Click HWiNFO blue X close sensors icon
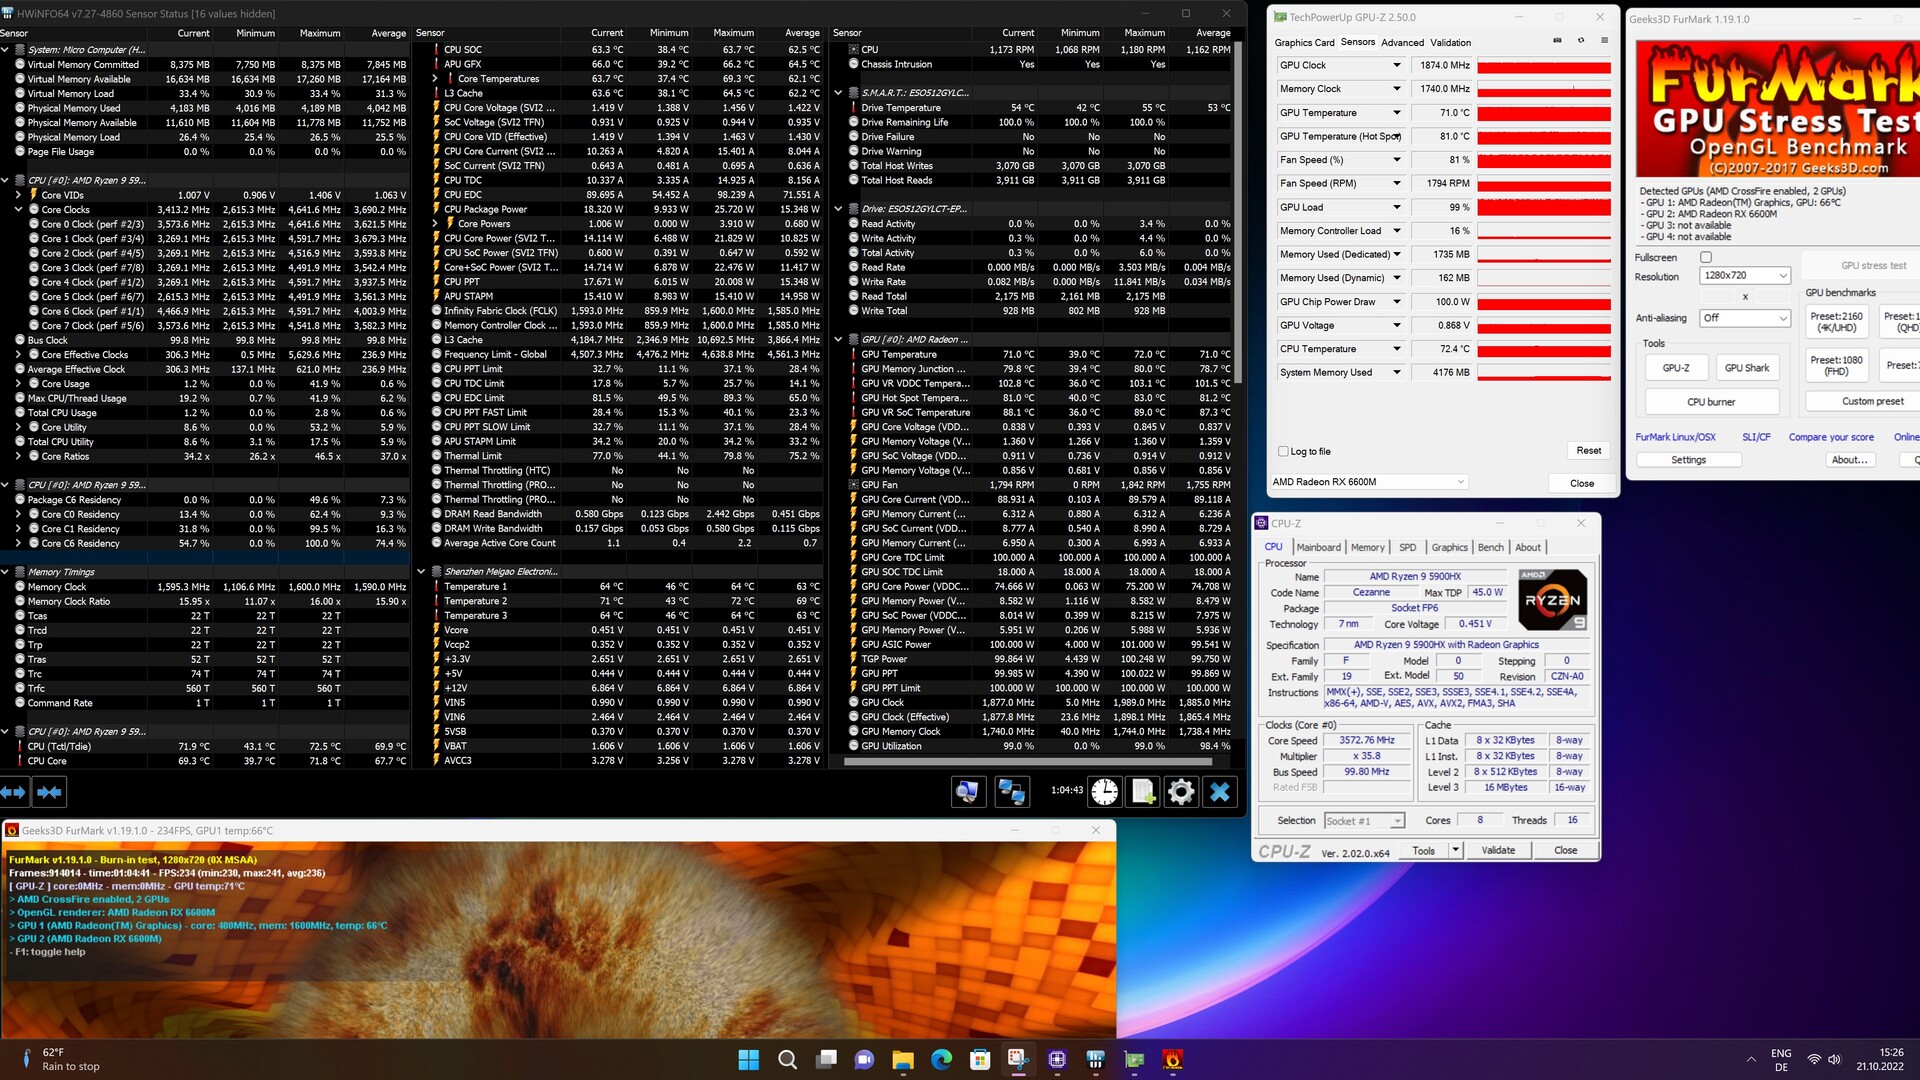 click(1219, 792)
